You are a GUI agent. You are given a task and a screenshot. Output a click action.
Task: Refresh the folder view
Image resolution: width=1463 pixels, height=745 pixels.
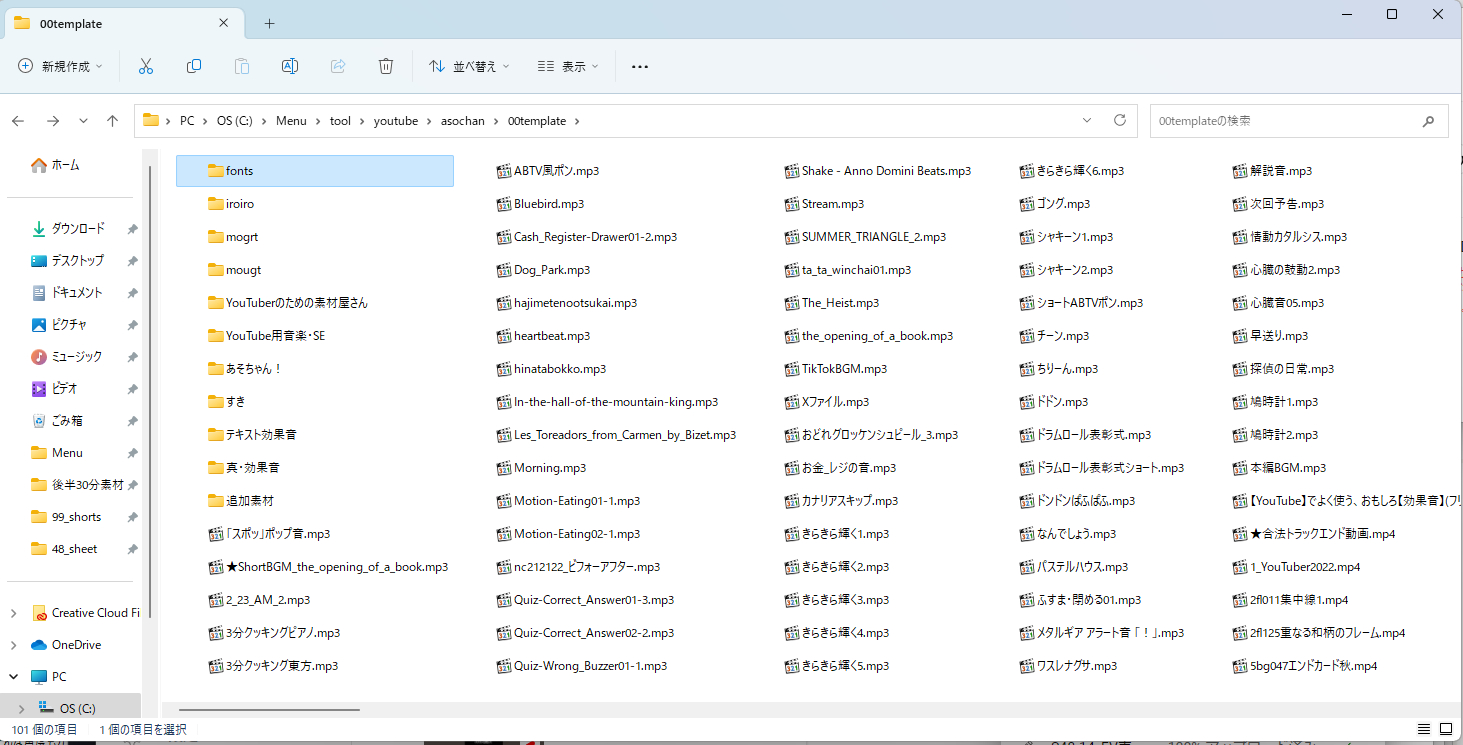pos(1120,121)
